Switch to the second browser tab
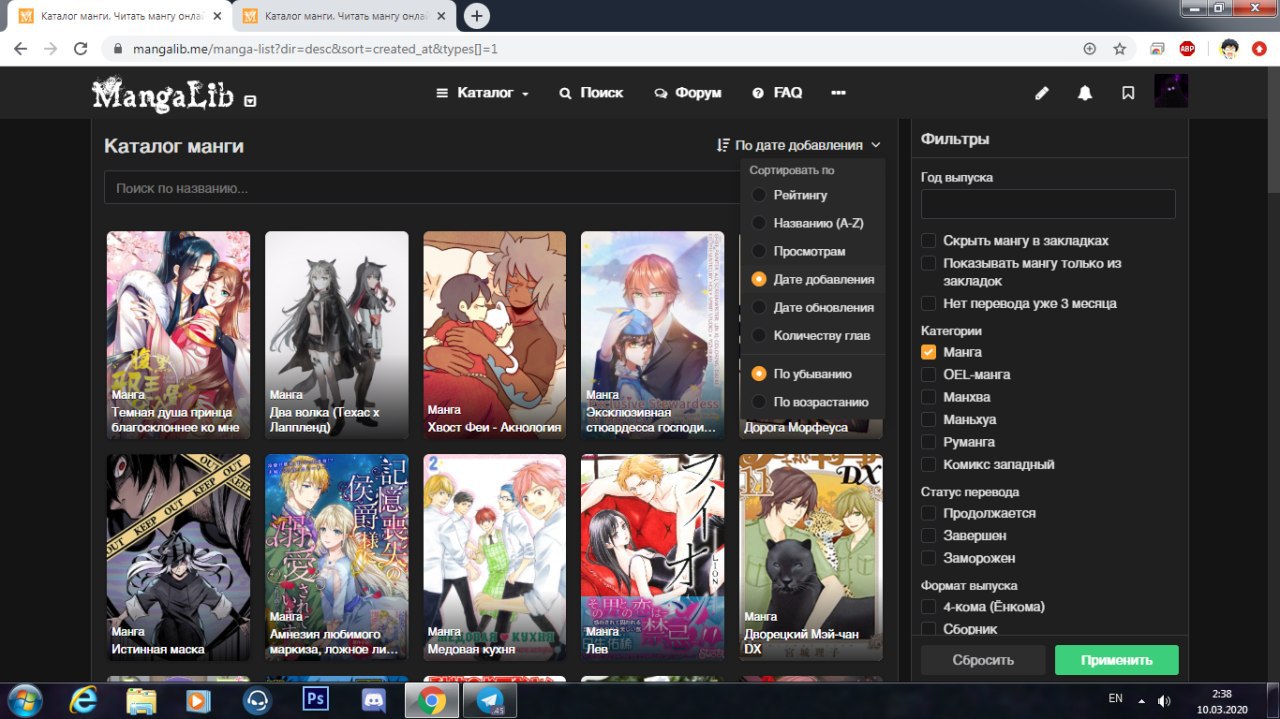The height and width of the screenshot is (719, 1280). [342, 16]
